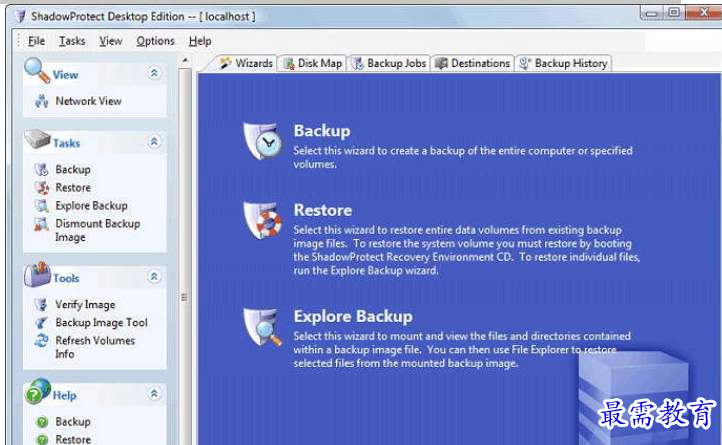Click the Explore Backup icon under Tasks
This screenshot has width=722, height=445.
pyautogui.click(x=41, y=205)
